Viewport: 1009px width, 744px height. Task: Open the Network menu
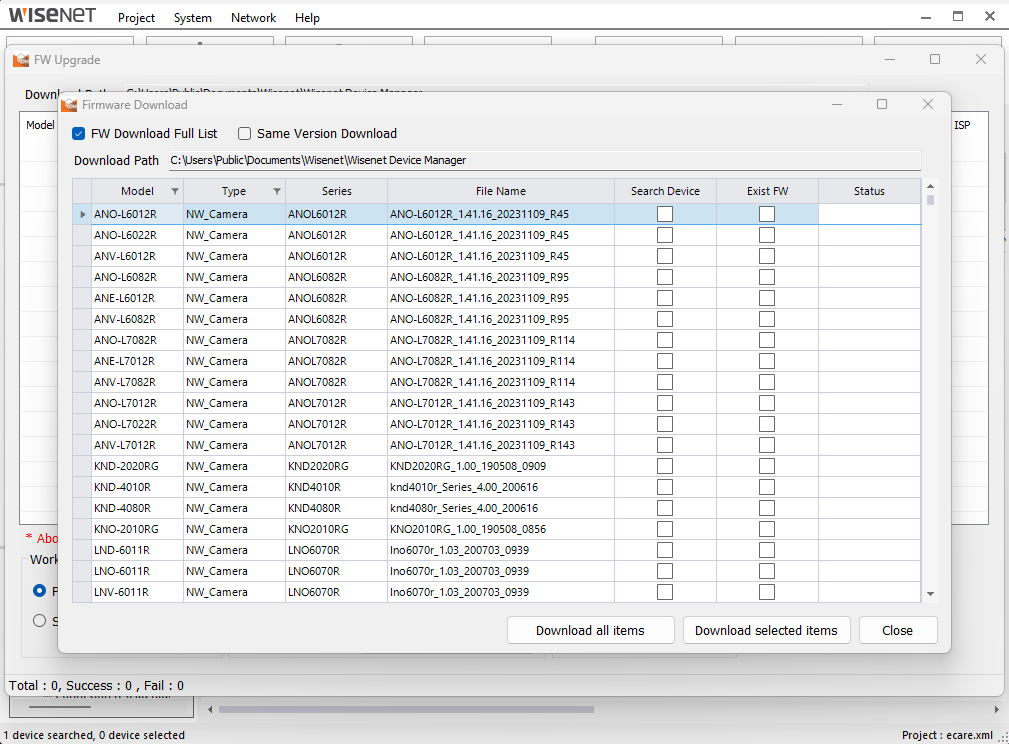click(x=254, y=17)
